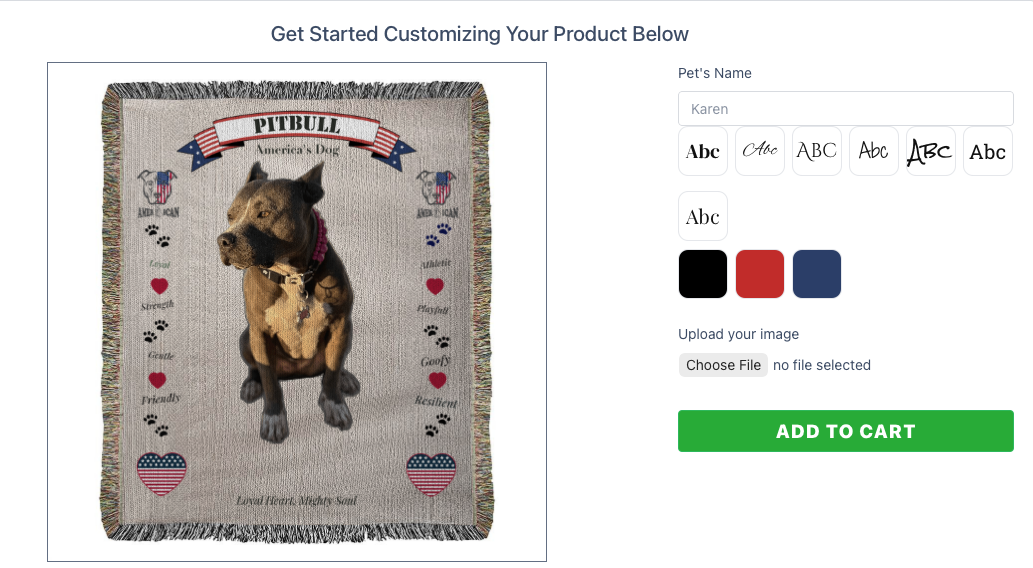Pick the thin uppercase ABC serif font
This screenshot has height=568, width=1033.
click(817, 151)
